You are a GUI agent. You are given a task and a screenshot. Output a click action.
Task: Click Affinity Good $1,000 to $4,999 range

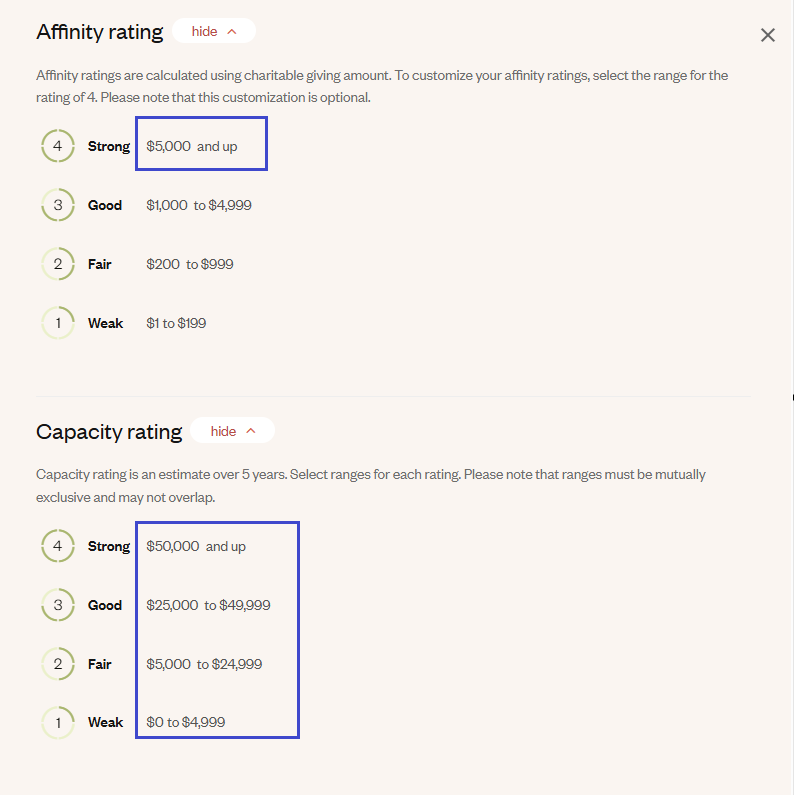click(199, 205)
